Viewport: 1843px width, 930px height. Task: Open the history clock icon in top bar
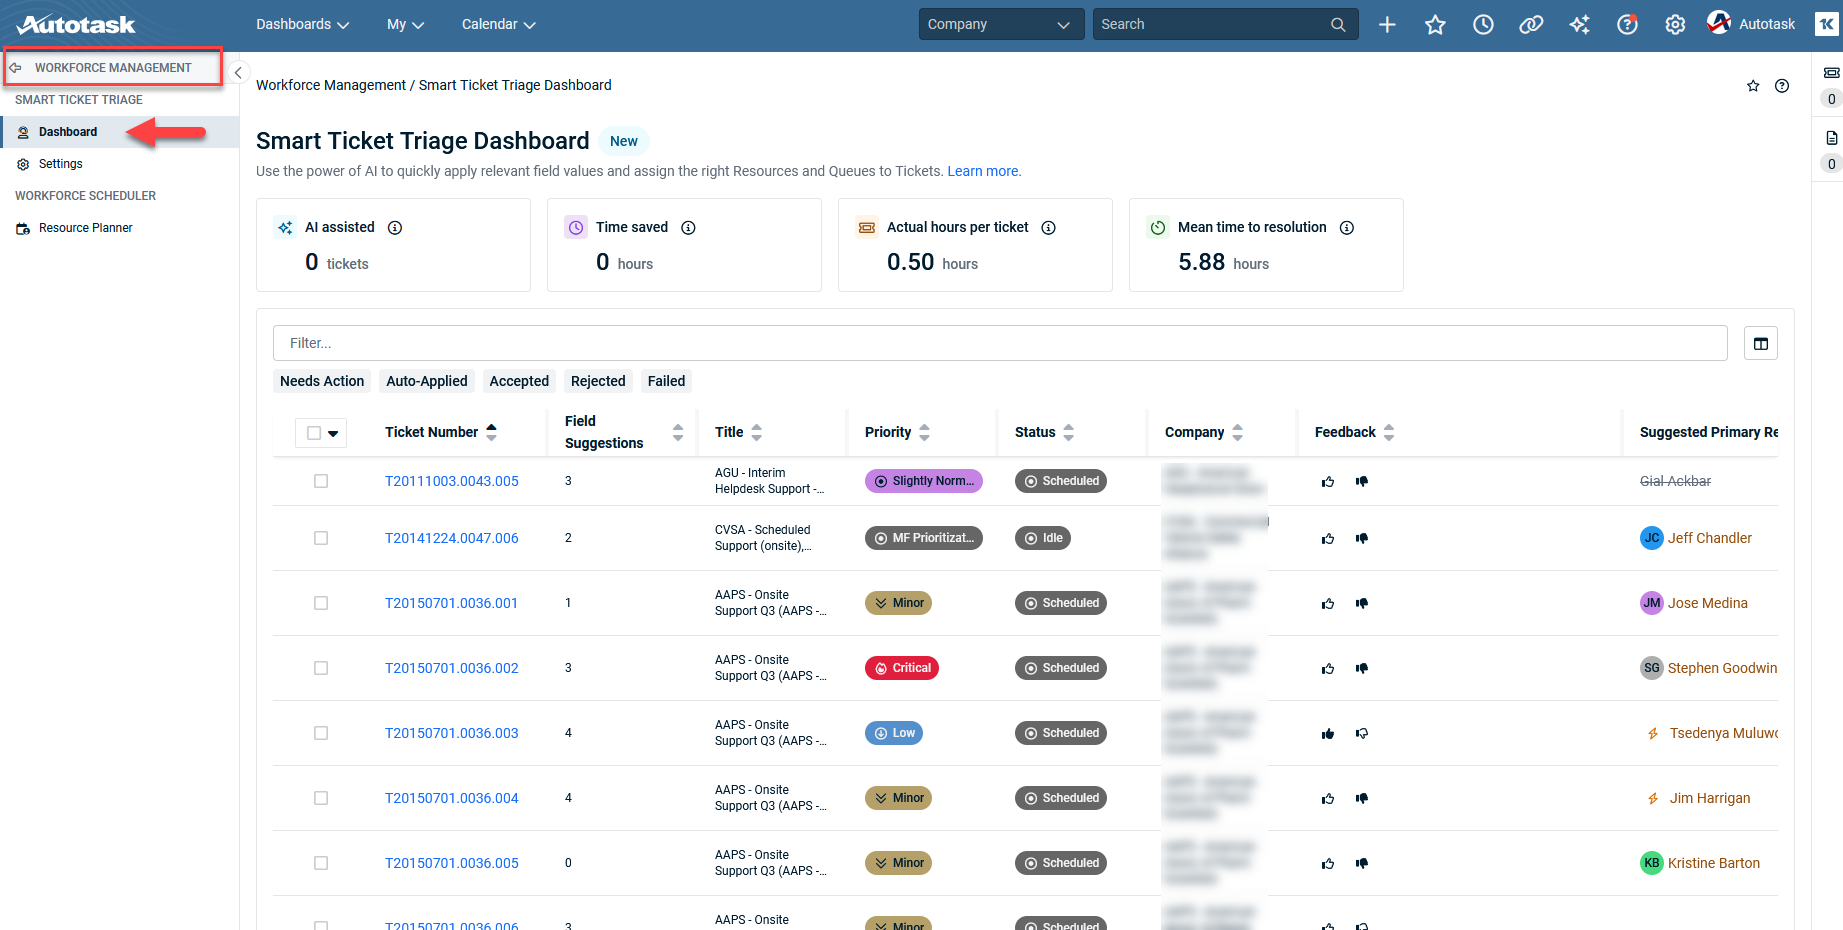[x=1483, y=25]
